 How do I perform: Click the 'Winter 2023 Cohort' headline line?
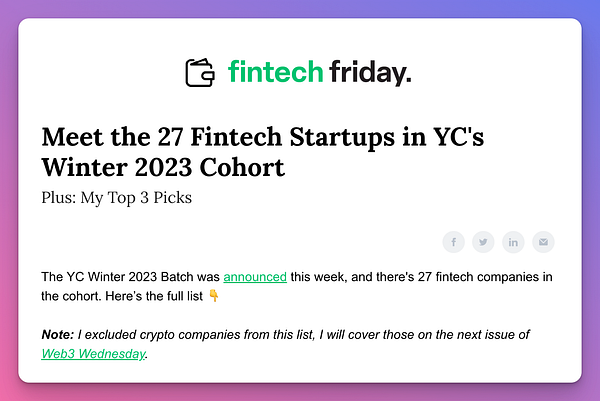pyautogui.click(x=163, y=168)
